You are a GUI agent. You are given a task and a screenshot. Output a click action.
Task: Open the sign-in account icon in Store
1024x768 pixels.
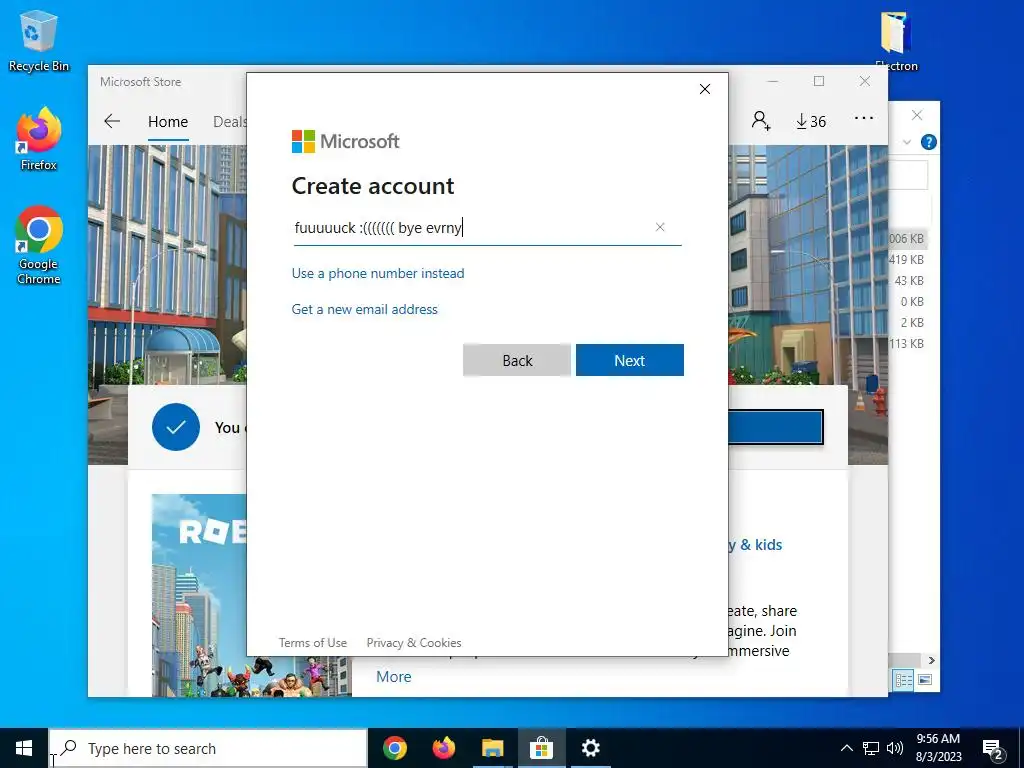761,121
